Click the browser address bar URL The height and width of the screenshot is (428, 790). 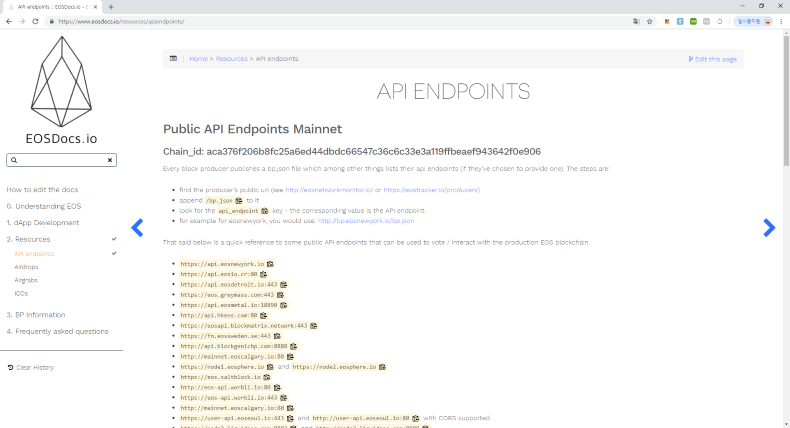[121, 21]
